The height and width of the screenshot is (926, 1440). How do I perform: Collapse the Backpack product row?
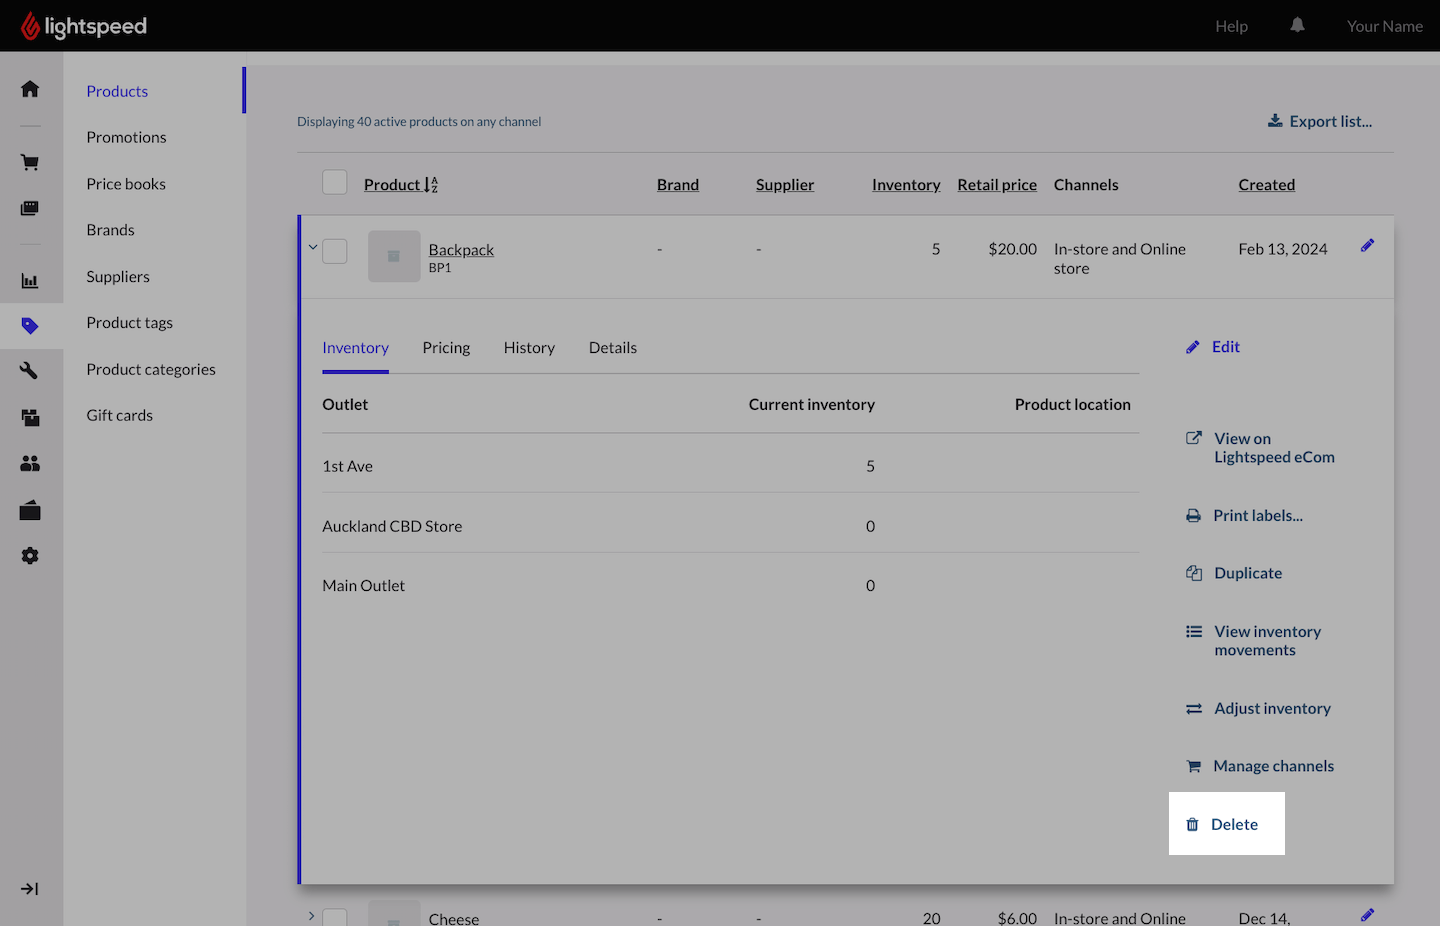coord(312,247)
